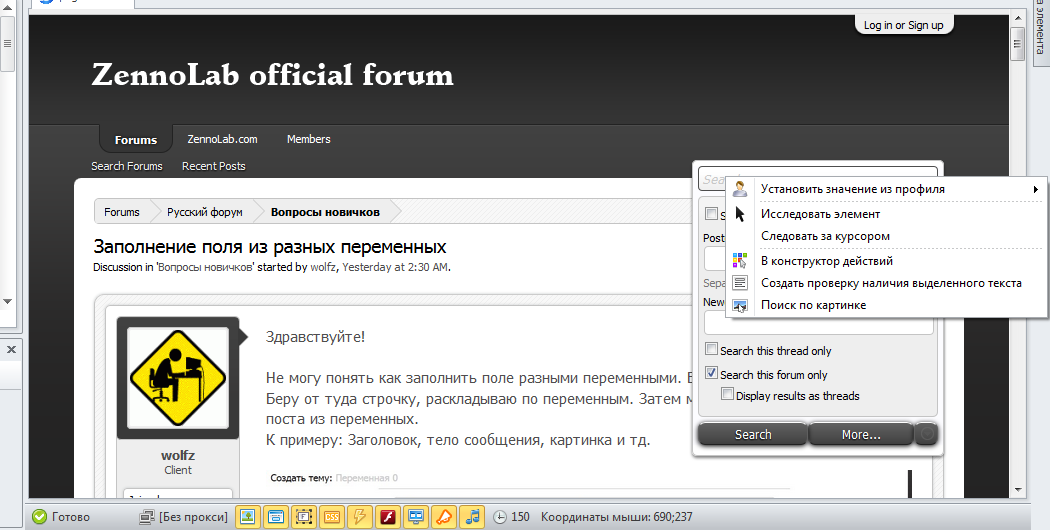Click Yesterday at 2:30 AM timestamp link

395,267
